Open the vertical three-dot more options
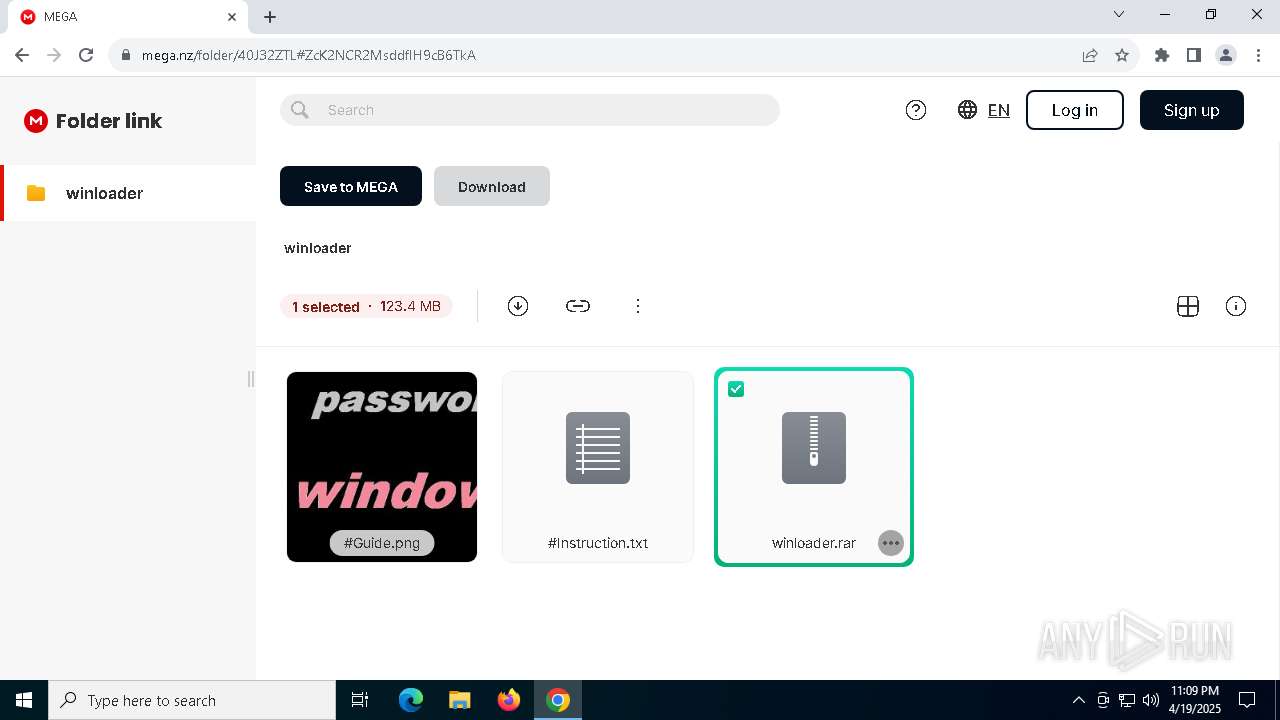The height and width of the screenshot is (720, 1280). tap(638, 306)
